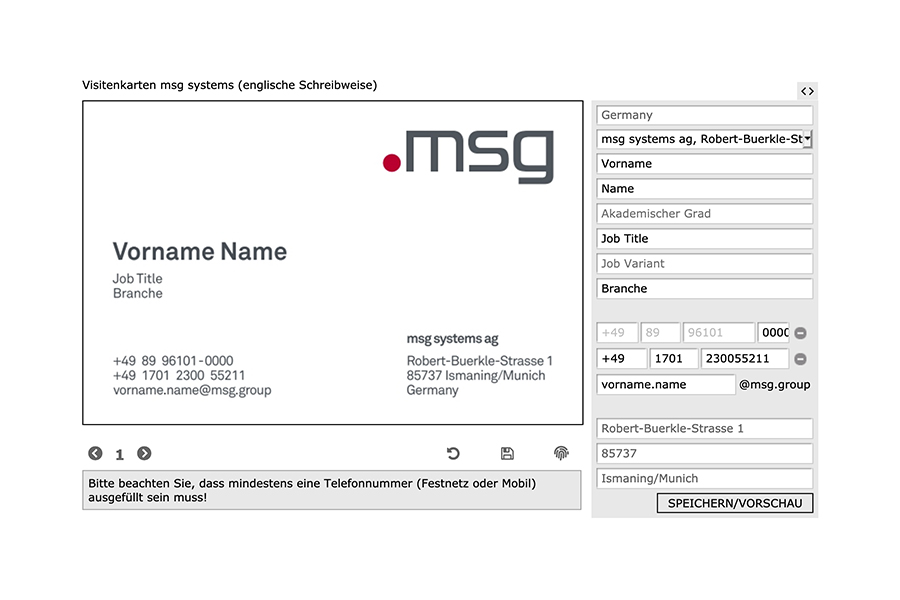Click the SPEICHERN/VORSCHAU button
Viewport: 900px width, 600px height.
click(735, 503)
